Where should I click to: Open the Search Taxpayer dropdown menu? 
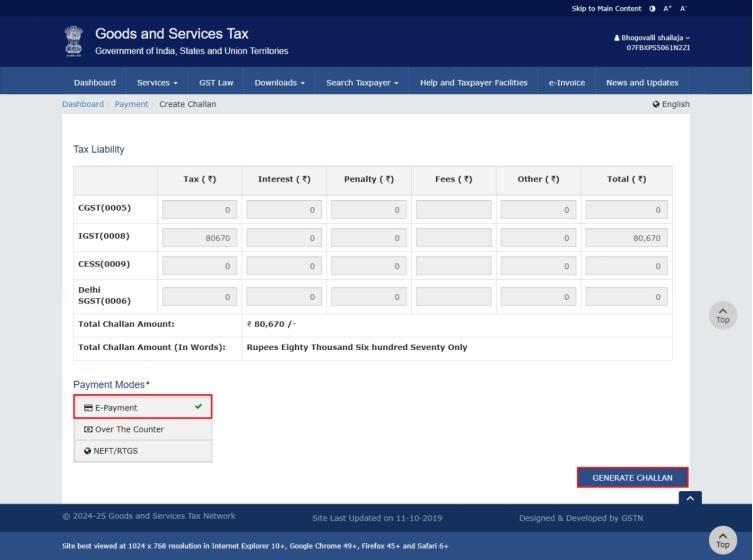[x=362, y=83]
